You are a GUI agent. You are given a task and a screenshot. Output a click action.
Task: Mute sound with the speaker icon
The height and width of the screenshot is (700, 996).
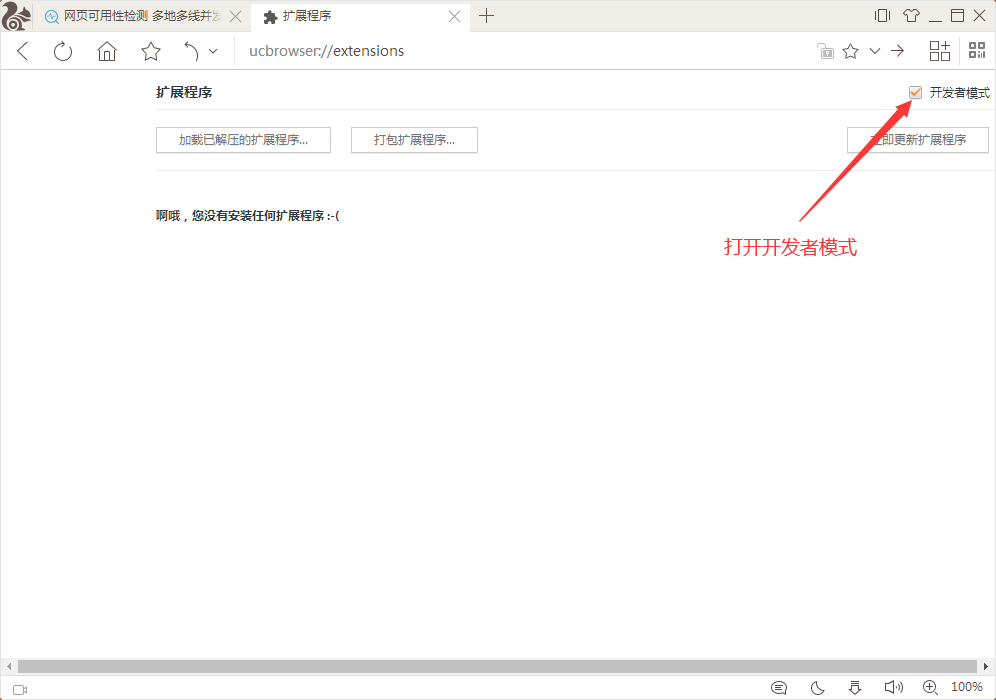click(893, 688)
